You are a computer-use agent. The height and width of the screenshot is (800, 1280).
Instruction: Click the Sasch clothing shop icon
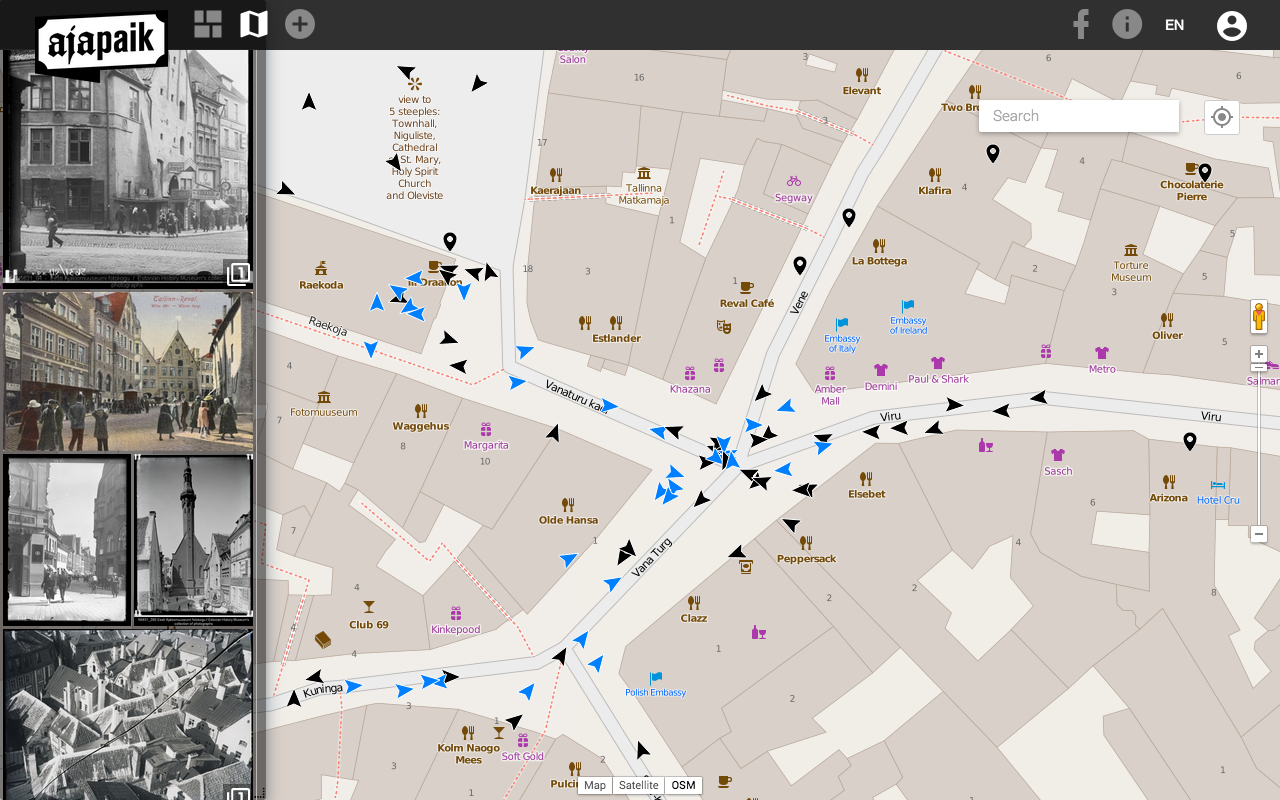[1058, 455]
